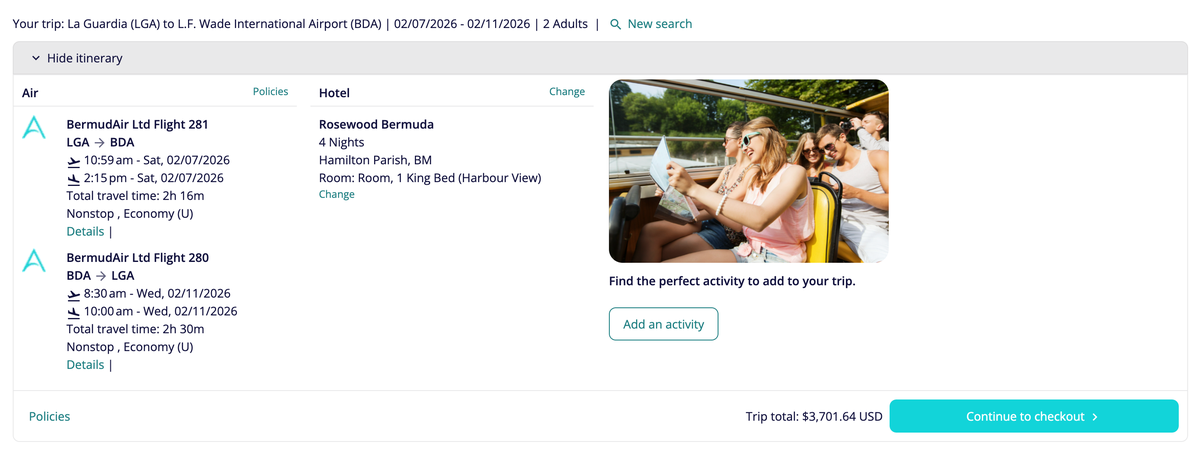Click departure plane icon for 10:59 am
1200x450 pixels.
(73, 161)
